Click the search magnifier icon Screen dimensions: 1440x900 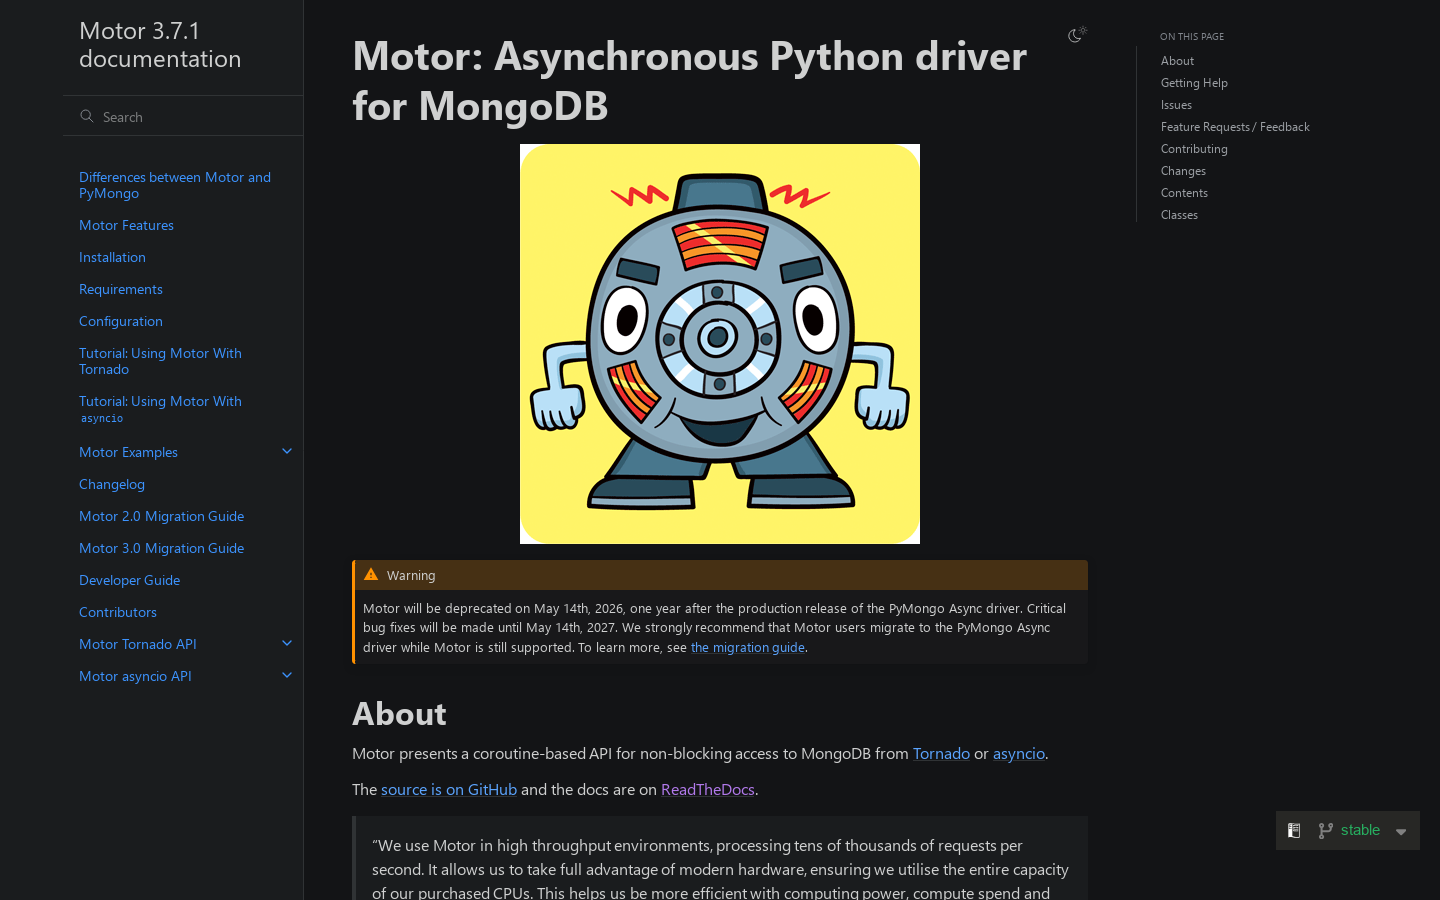87,116
